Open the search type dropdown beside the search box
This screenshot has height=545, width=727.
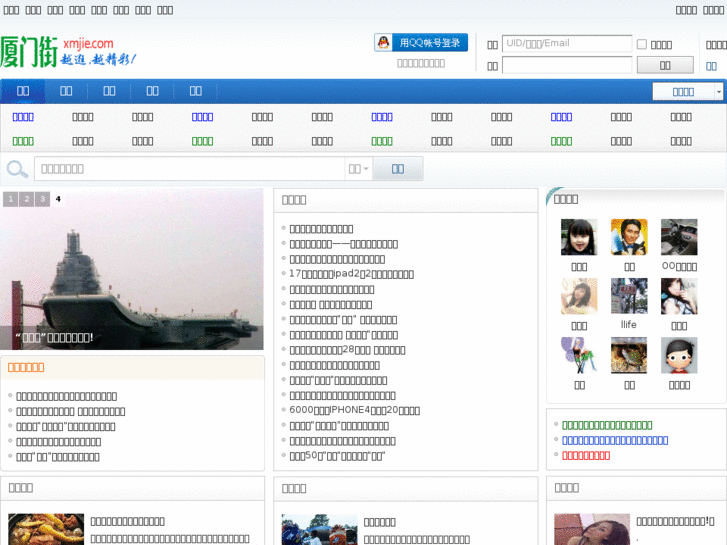358,169
